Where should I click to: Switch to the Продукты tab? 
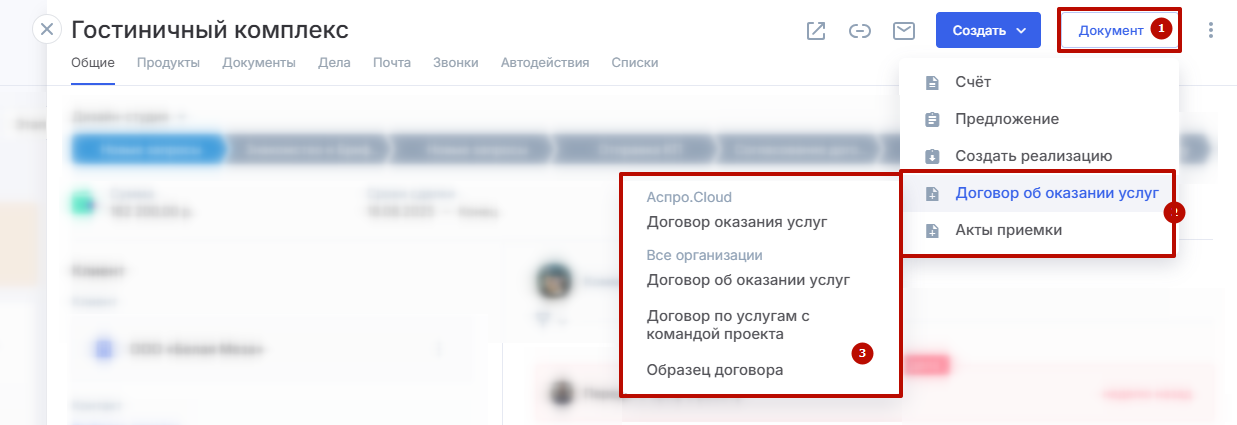(x=168, y=63)
